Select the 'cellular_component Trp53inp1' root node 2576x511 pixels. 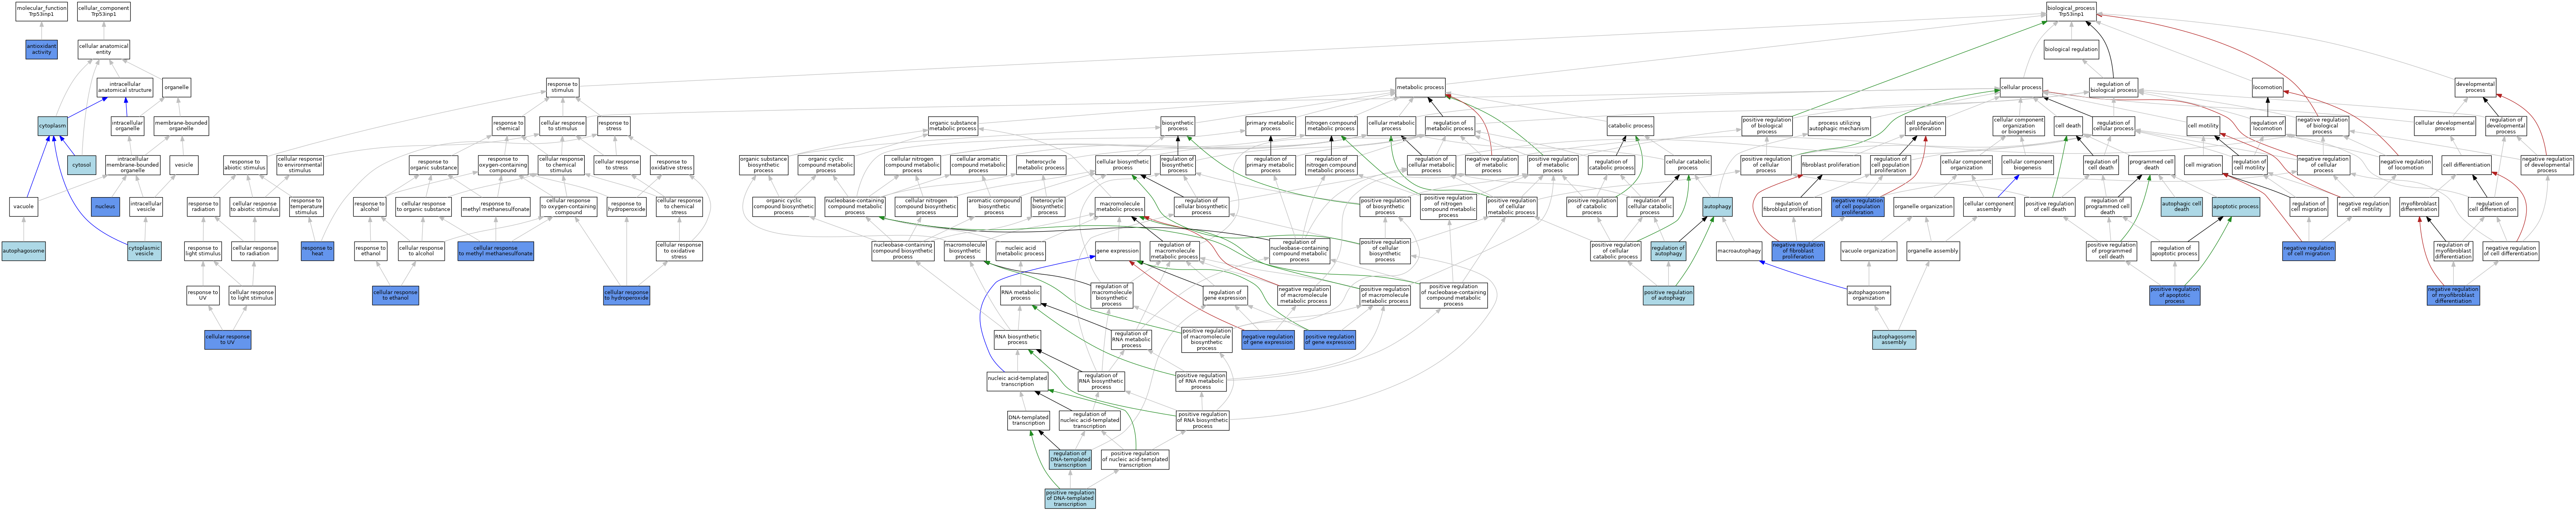point(104,12)
